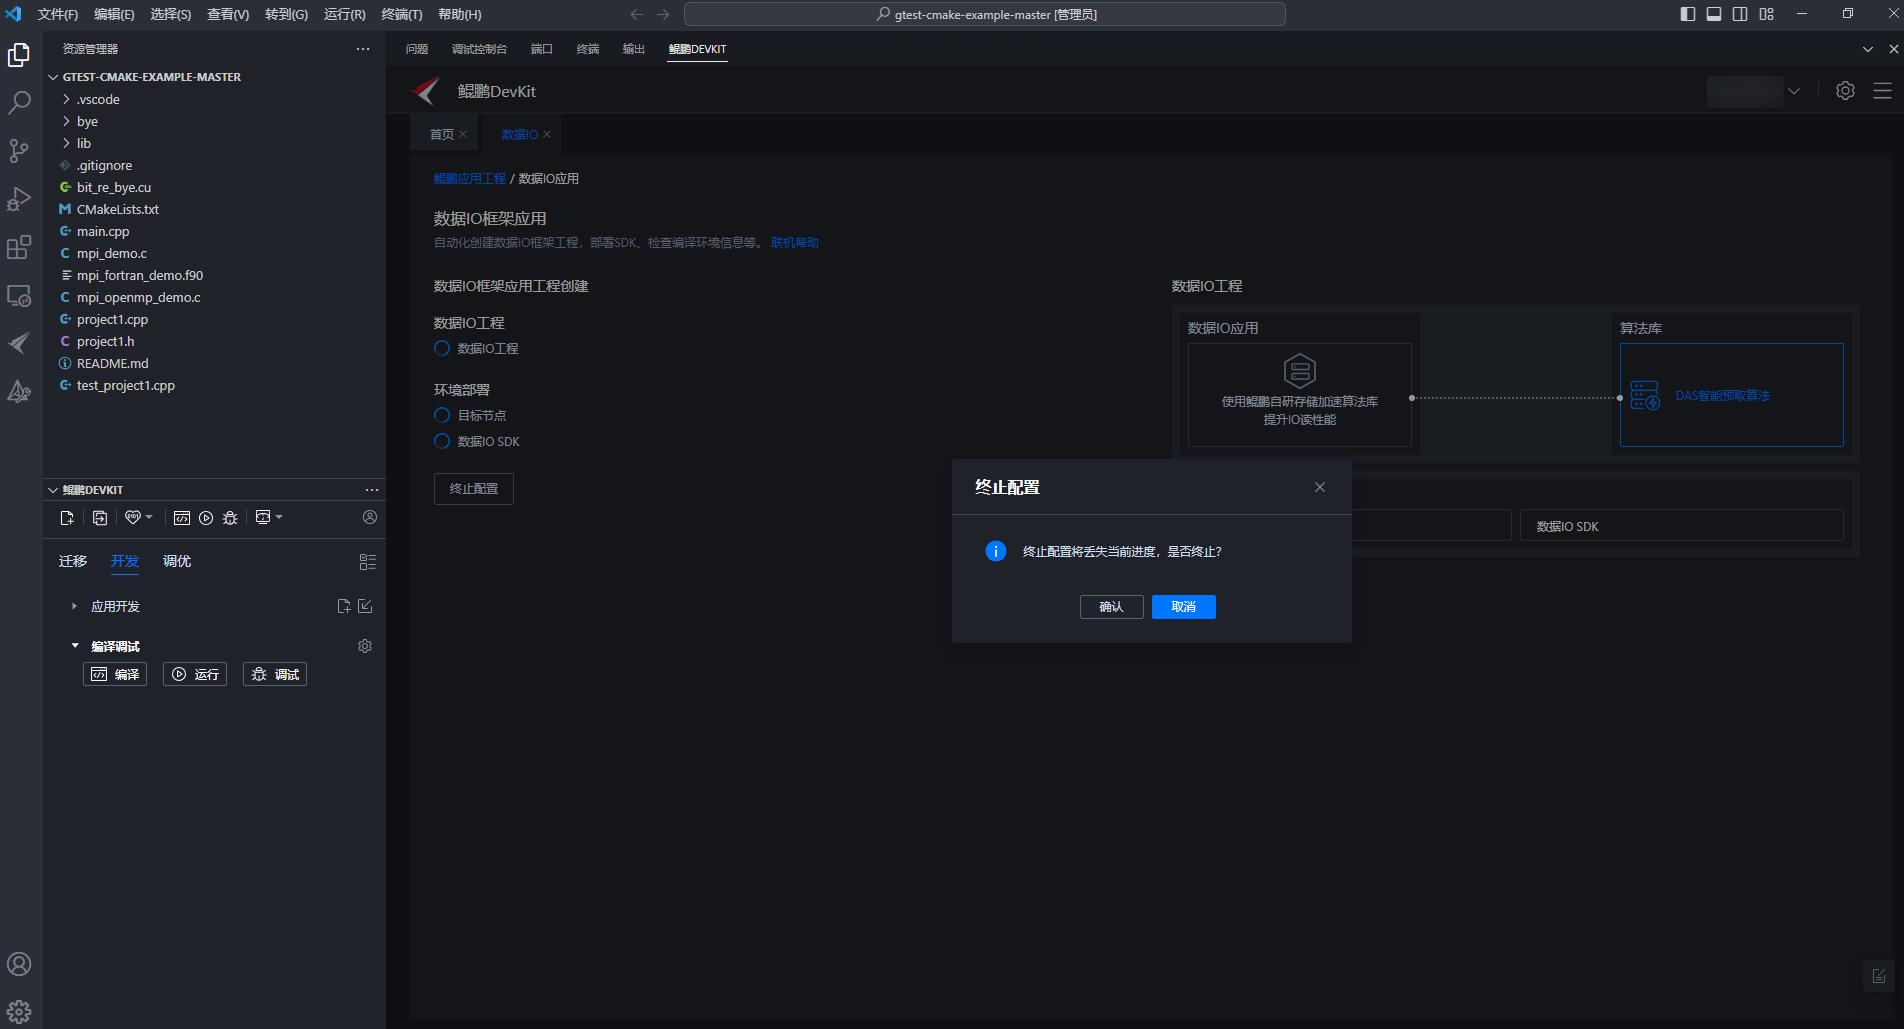
Task: Click import project icon in DevKit toolbar
Action: pyautogui.click(x=100, y=518)
